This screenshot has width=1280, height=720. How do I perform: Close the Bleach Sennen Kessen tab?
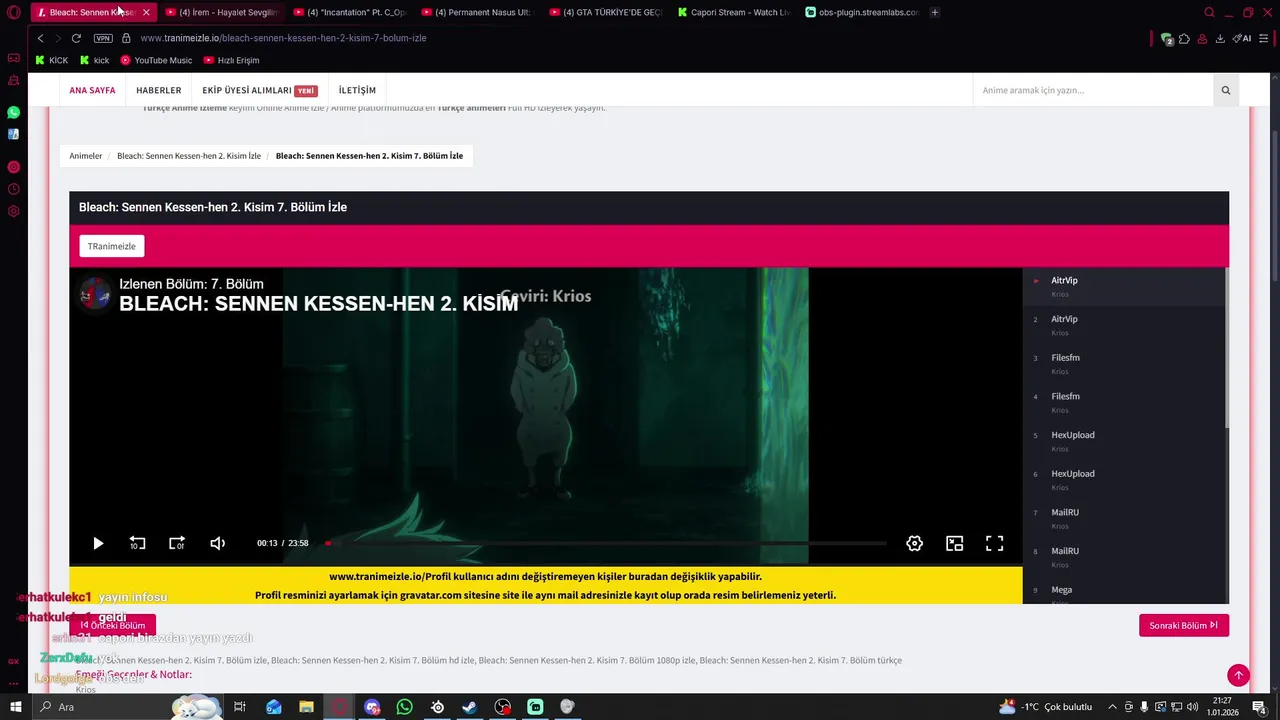145,12
